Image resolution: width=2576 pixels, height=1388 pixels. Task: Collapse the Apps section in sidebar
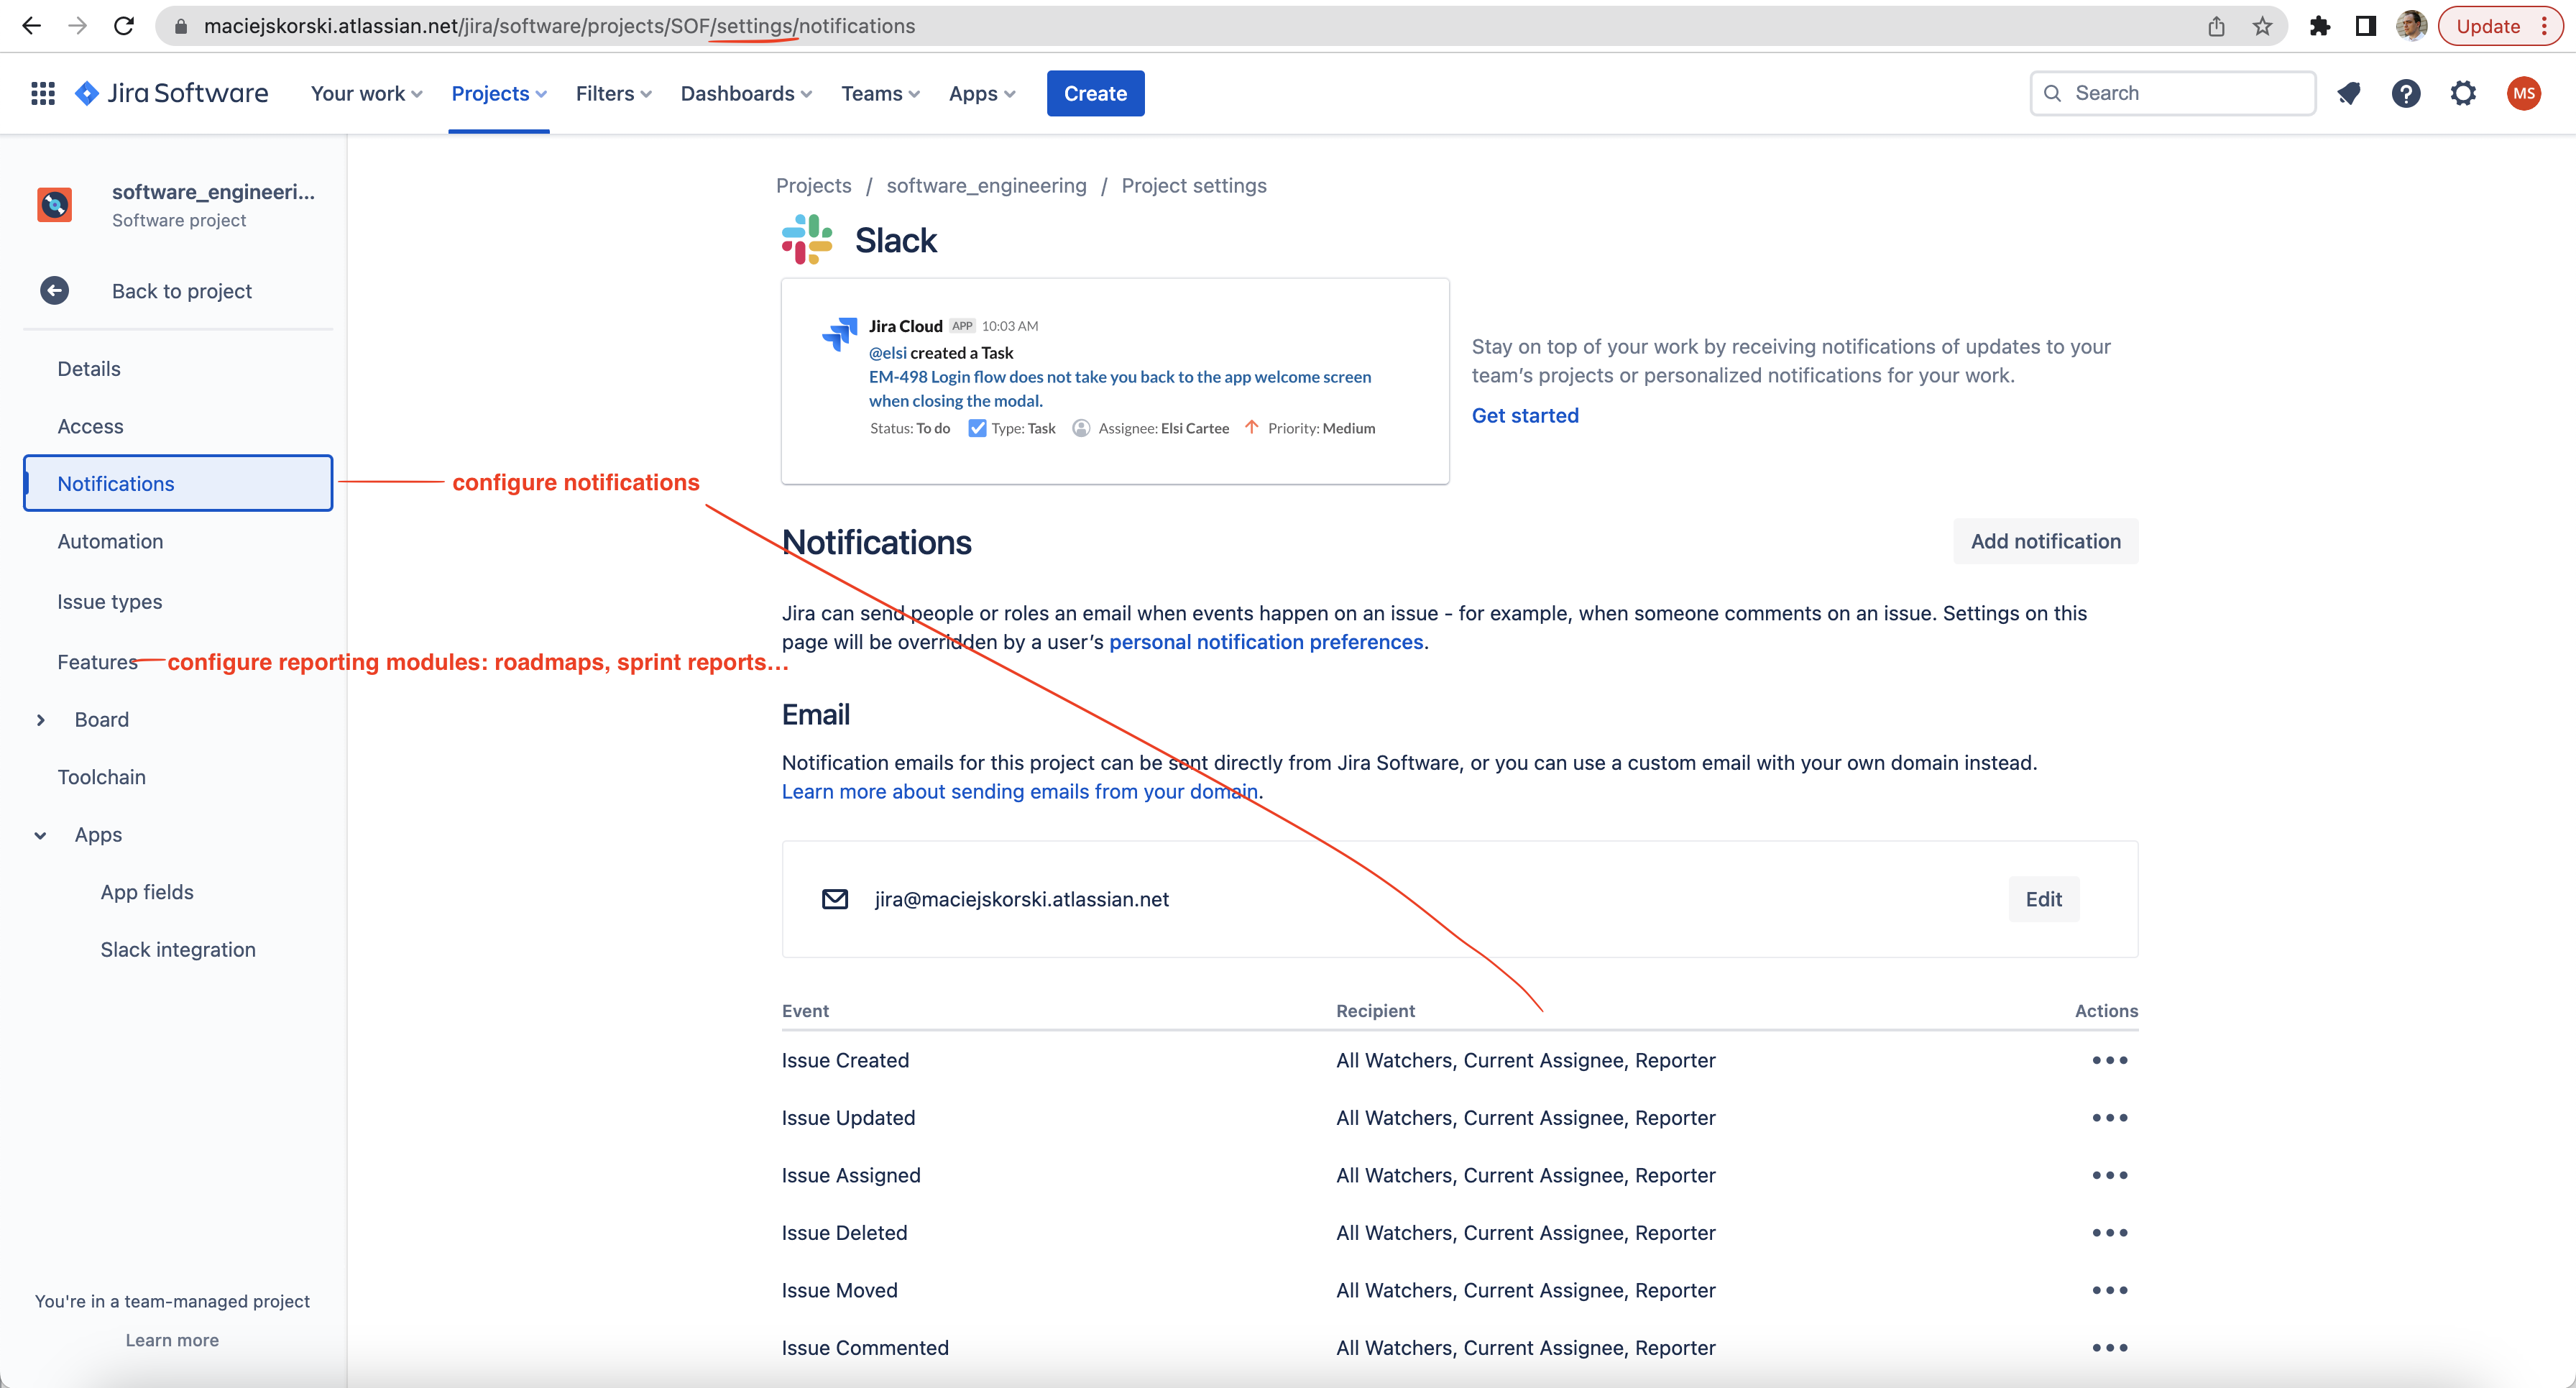coord(40,835)
